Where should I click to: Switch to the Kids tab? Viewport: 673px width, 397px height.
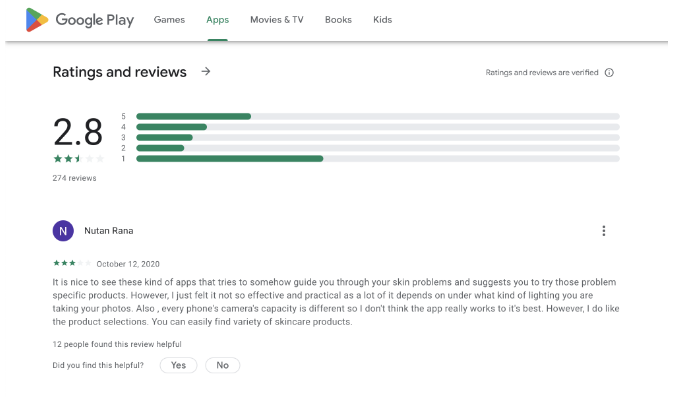[x=382, y=20]
